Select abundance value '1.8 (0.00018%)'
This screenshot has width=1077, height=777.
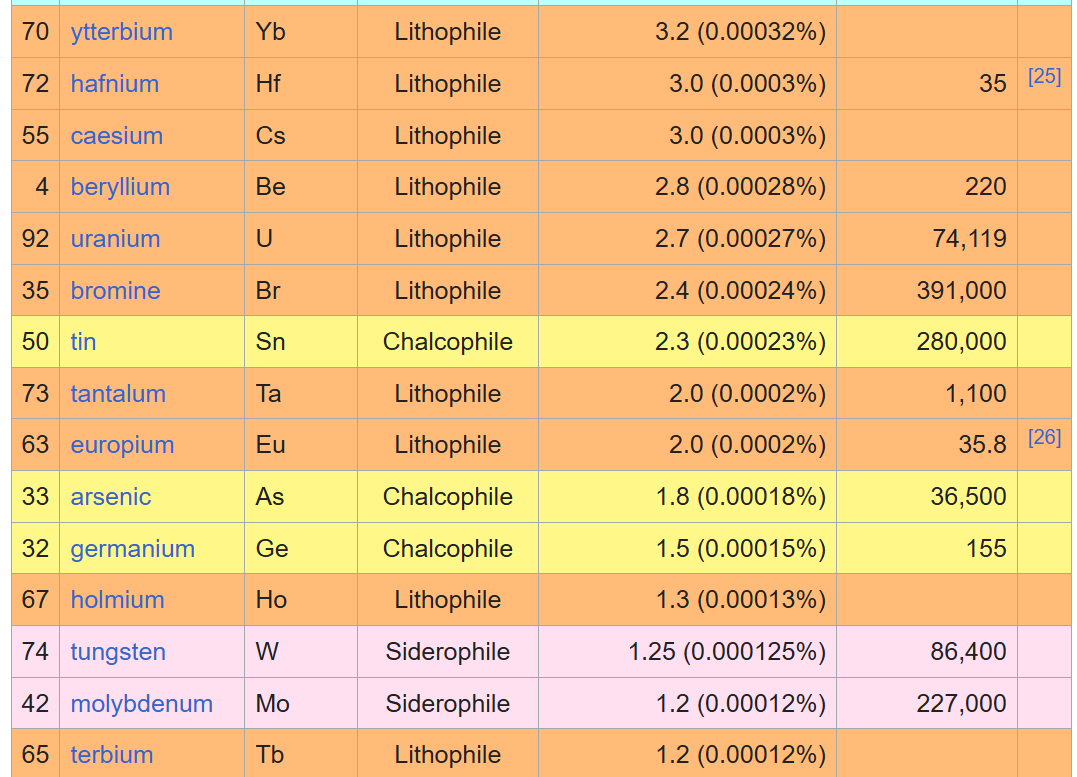[741, 497]
